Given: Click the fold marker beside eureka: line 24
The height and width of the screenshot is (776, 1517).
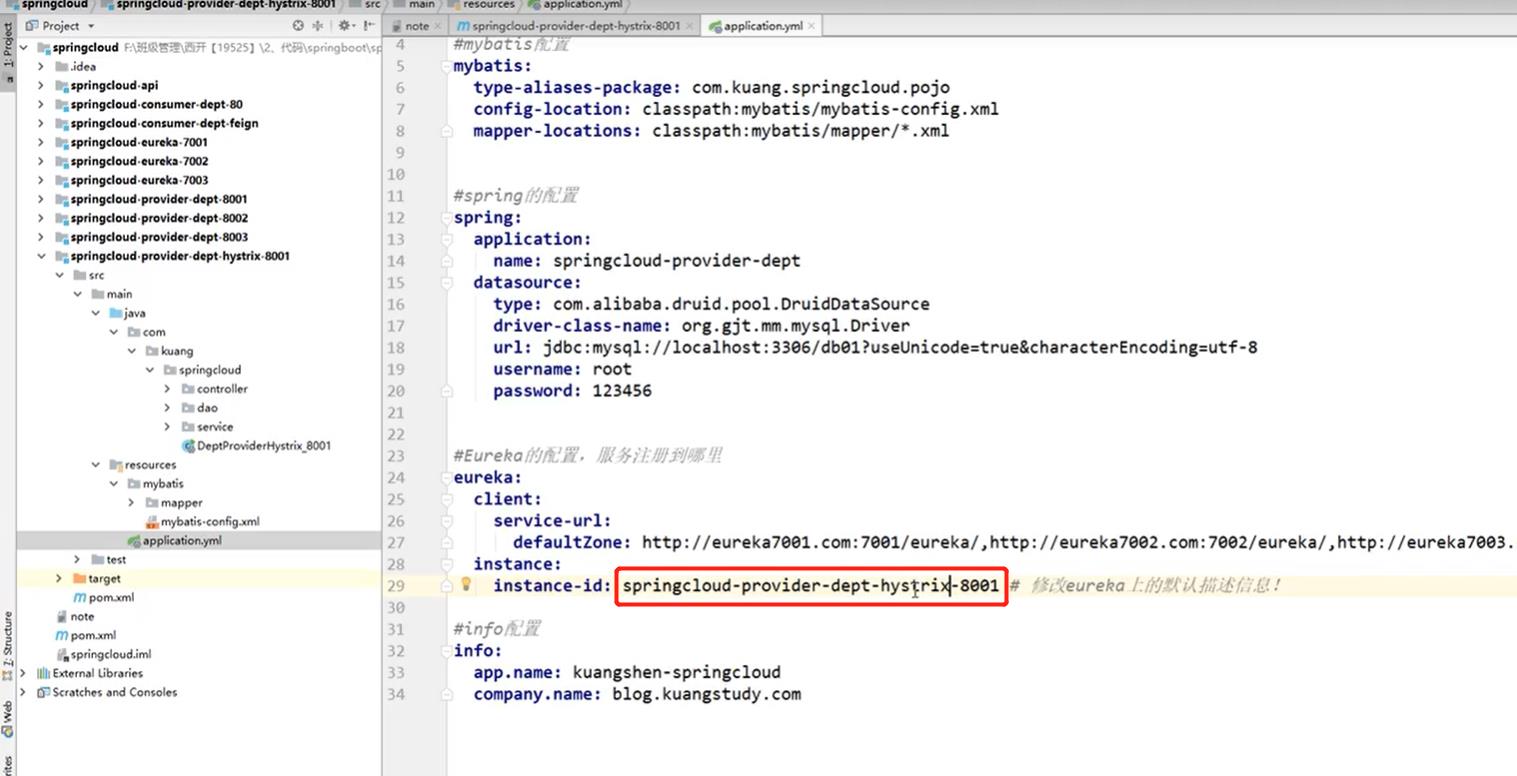Looking at the screenshot, I should [x=447, y=478].
